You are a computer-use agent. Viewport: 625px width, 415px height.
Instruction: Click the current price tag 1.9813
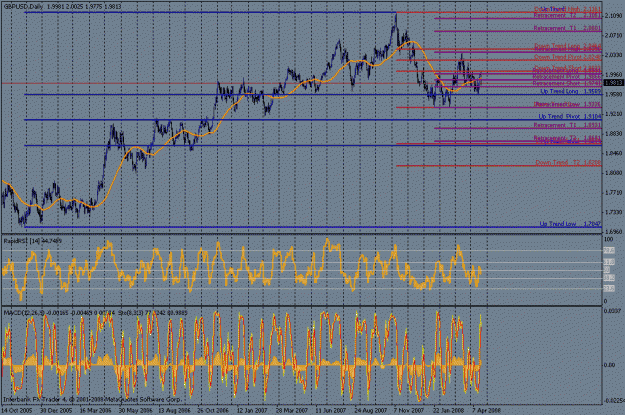click(x=613, y=83)
